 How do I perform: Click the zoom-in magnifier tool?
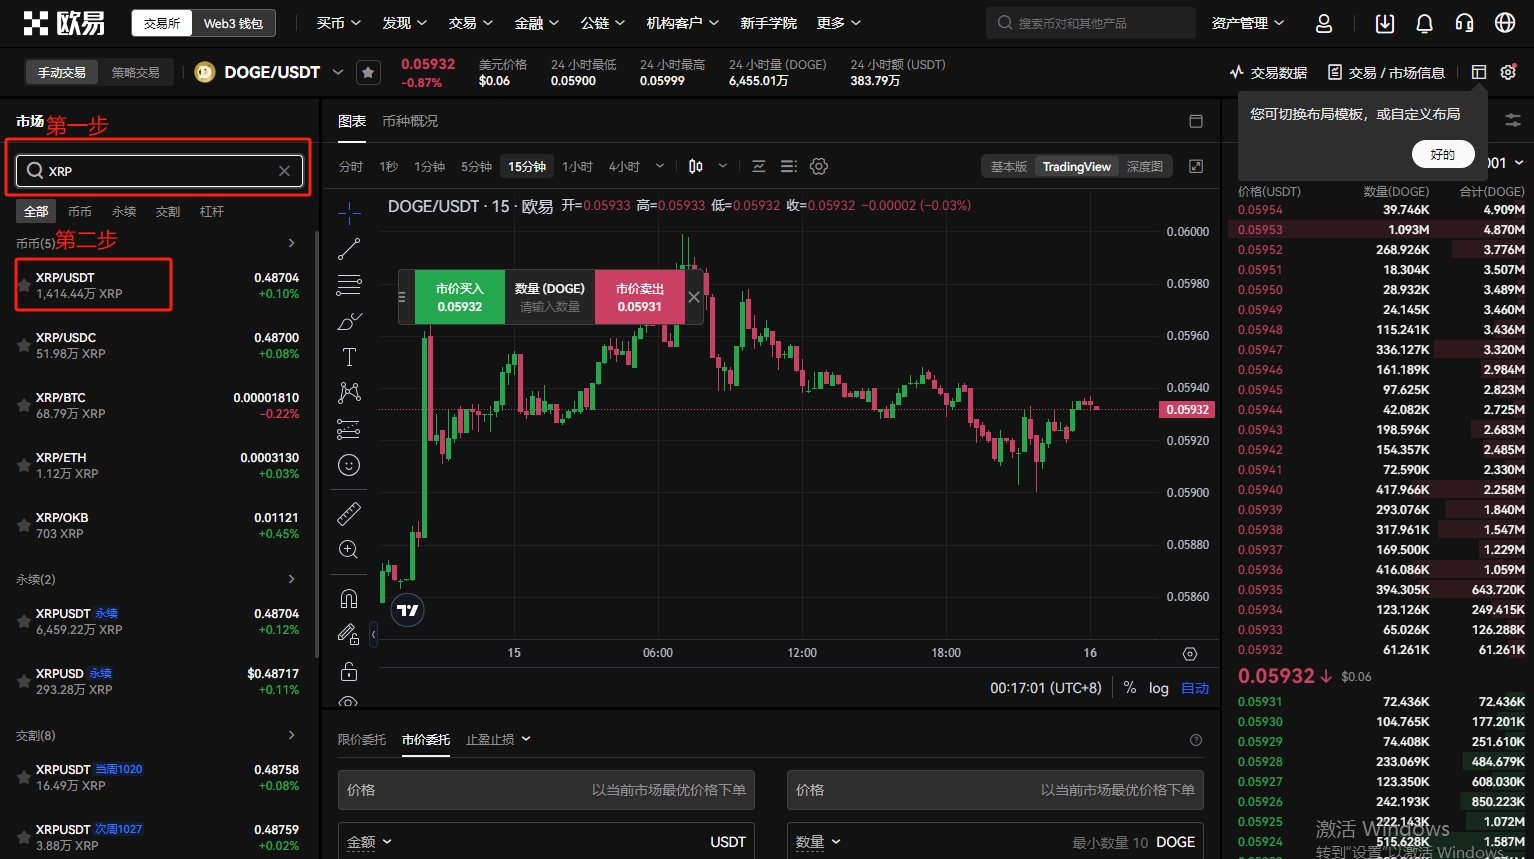349,549
